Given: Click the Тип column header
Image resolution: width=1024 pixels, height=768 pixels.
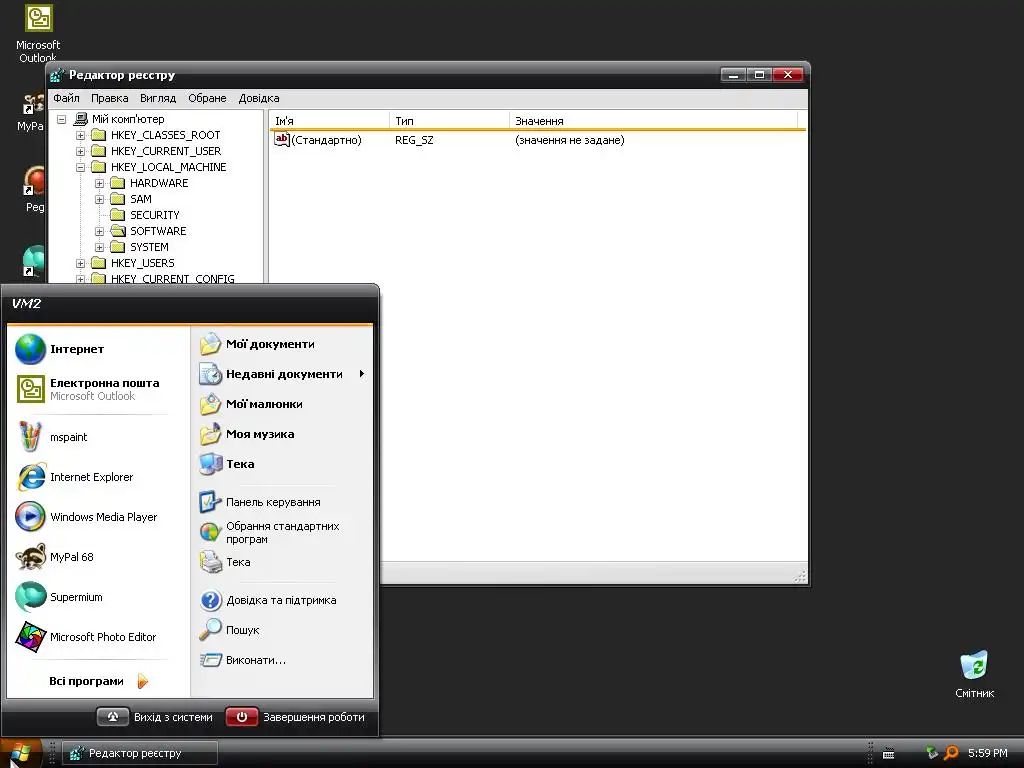Looking at the screenshot, I should tap(449, 121).
